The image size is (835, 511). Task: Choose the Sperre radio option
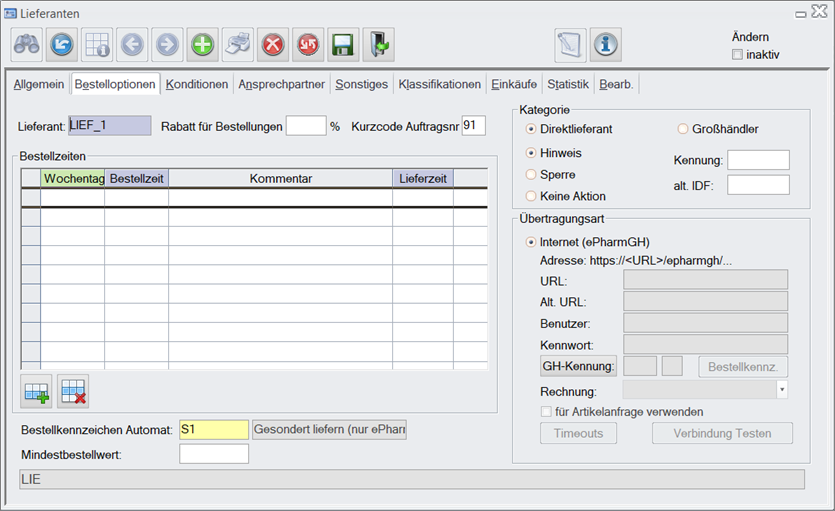531,174
